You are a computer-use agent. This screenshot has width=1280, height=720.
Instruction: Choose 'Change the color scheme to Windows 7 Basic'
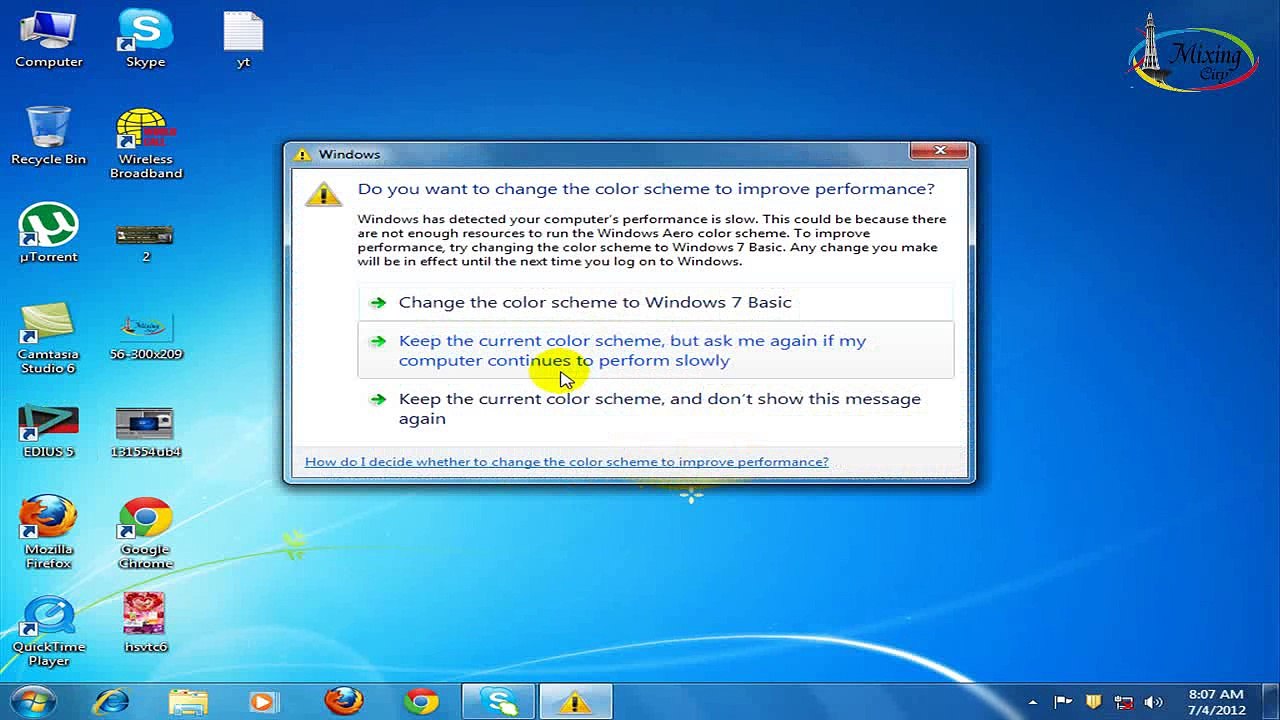[655, 302]
